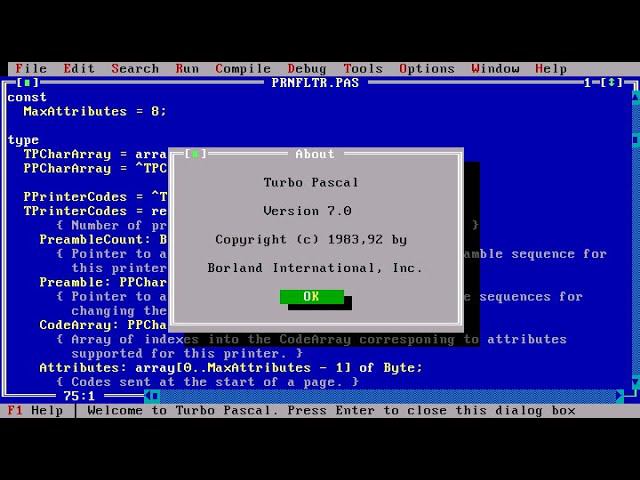Image resolution: width=640 pixels, height=480 pixels.
Task: Click the 'MaxAttributes = 8;' code line
Action: [95, 111]
